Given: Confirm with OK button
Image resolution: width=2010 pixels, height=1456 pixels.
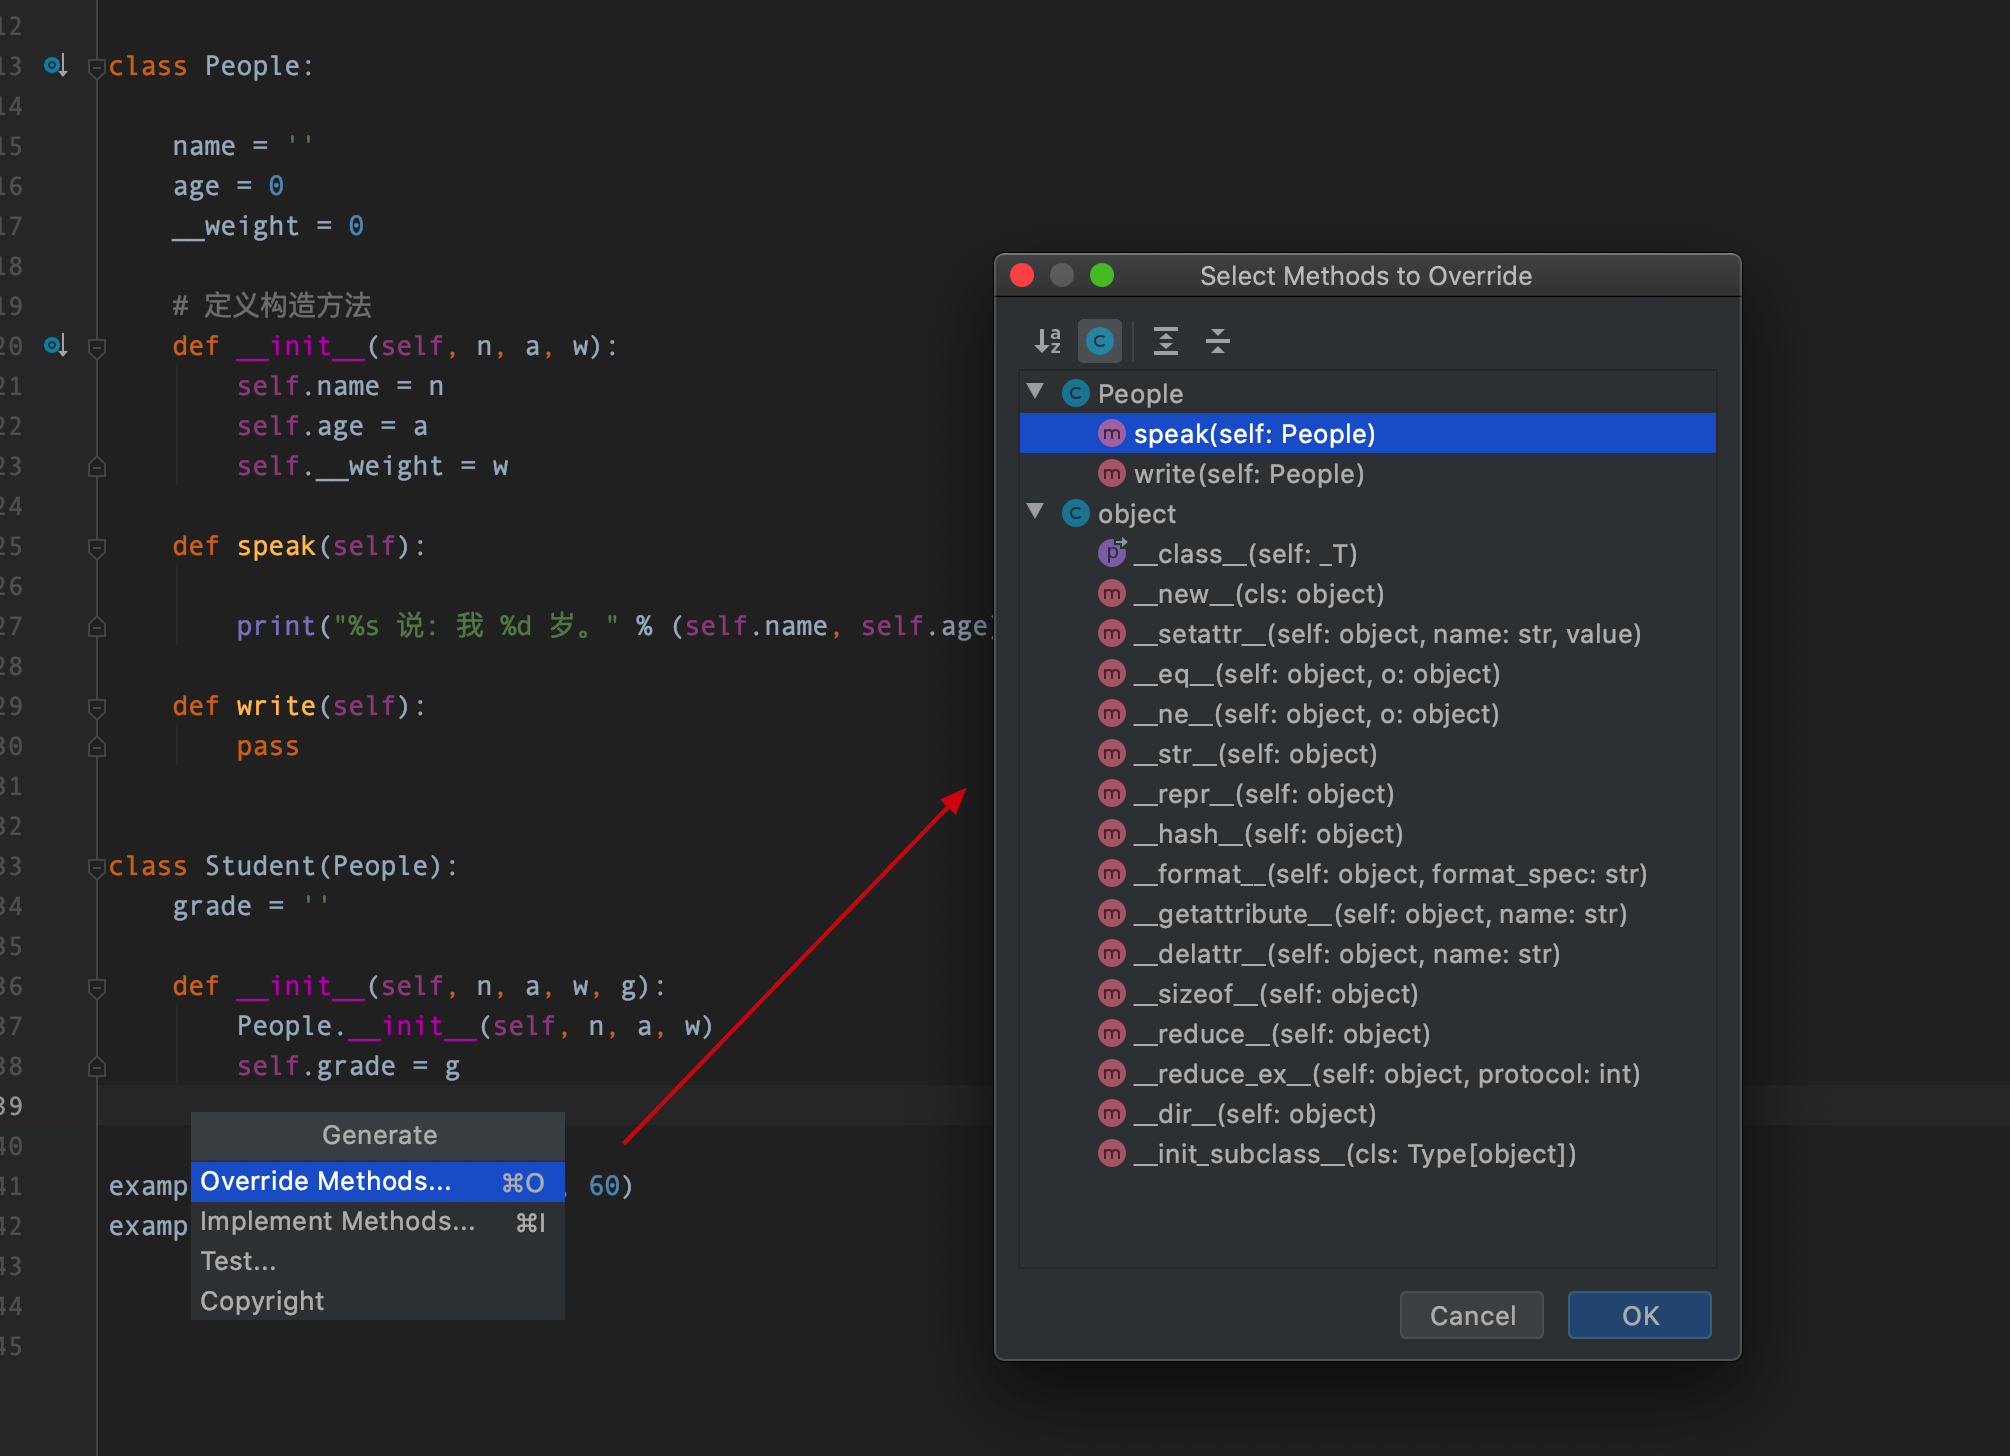Looking at the screenshot, I should (x=1640, y=1315).
